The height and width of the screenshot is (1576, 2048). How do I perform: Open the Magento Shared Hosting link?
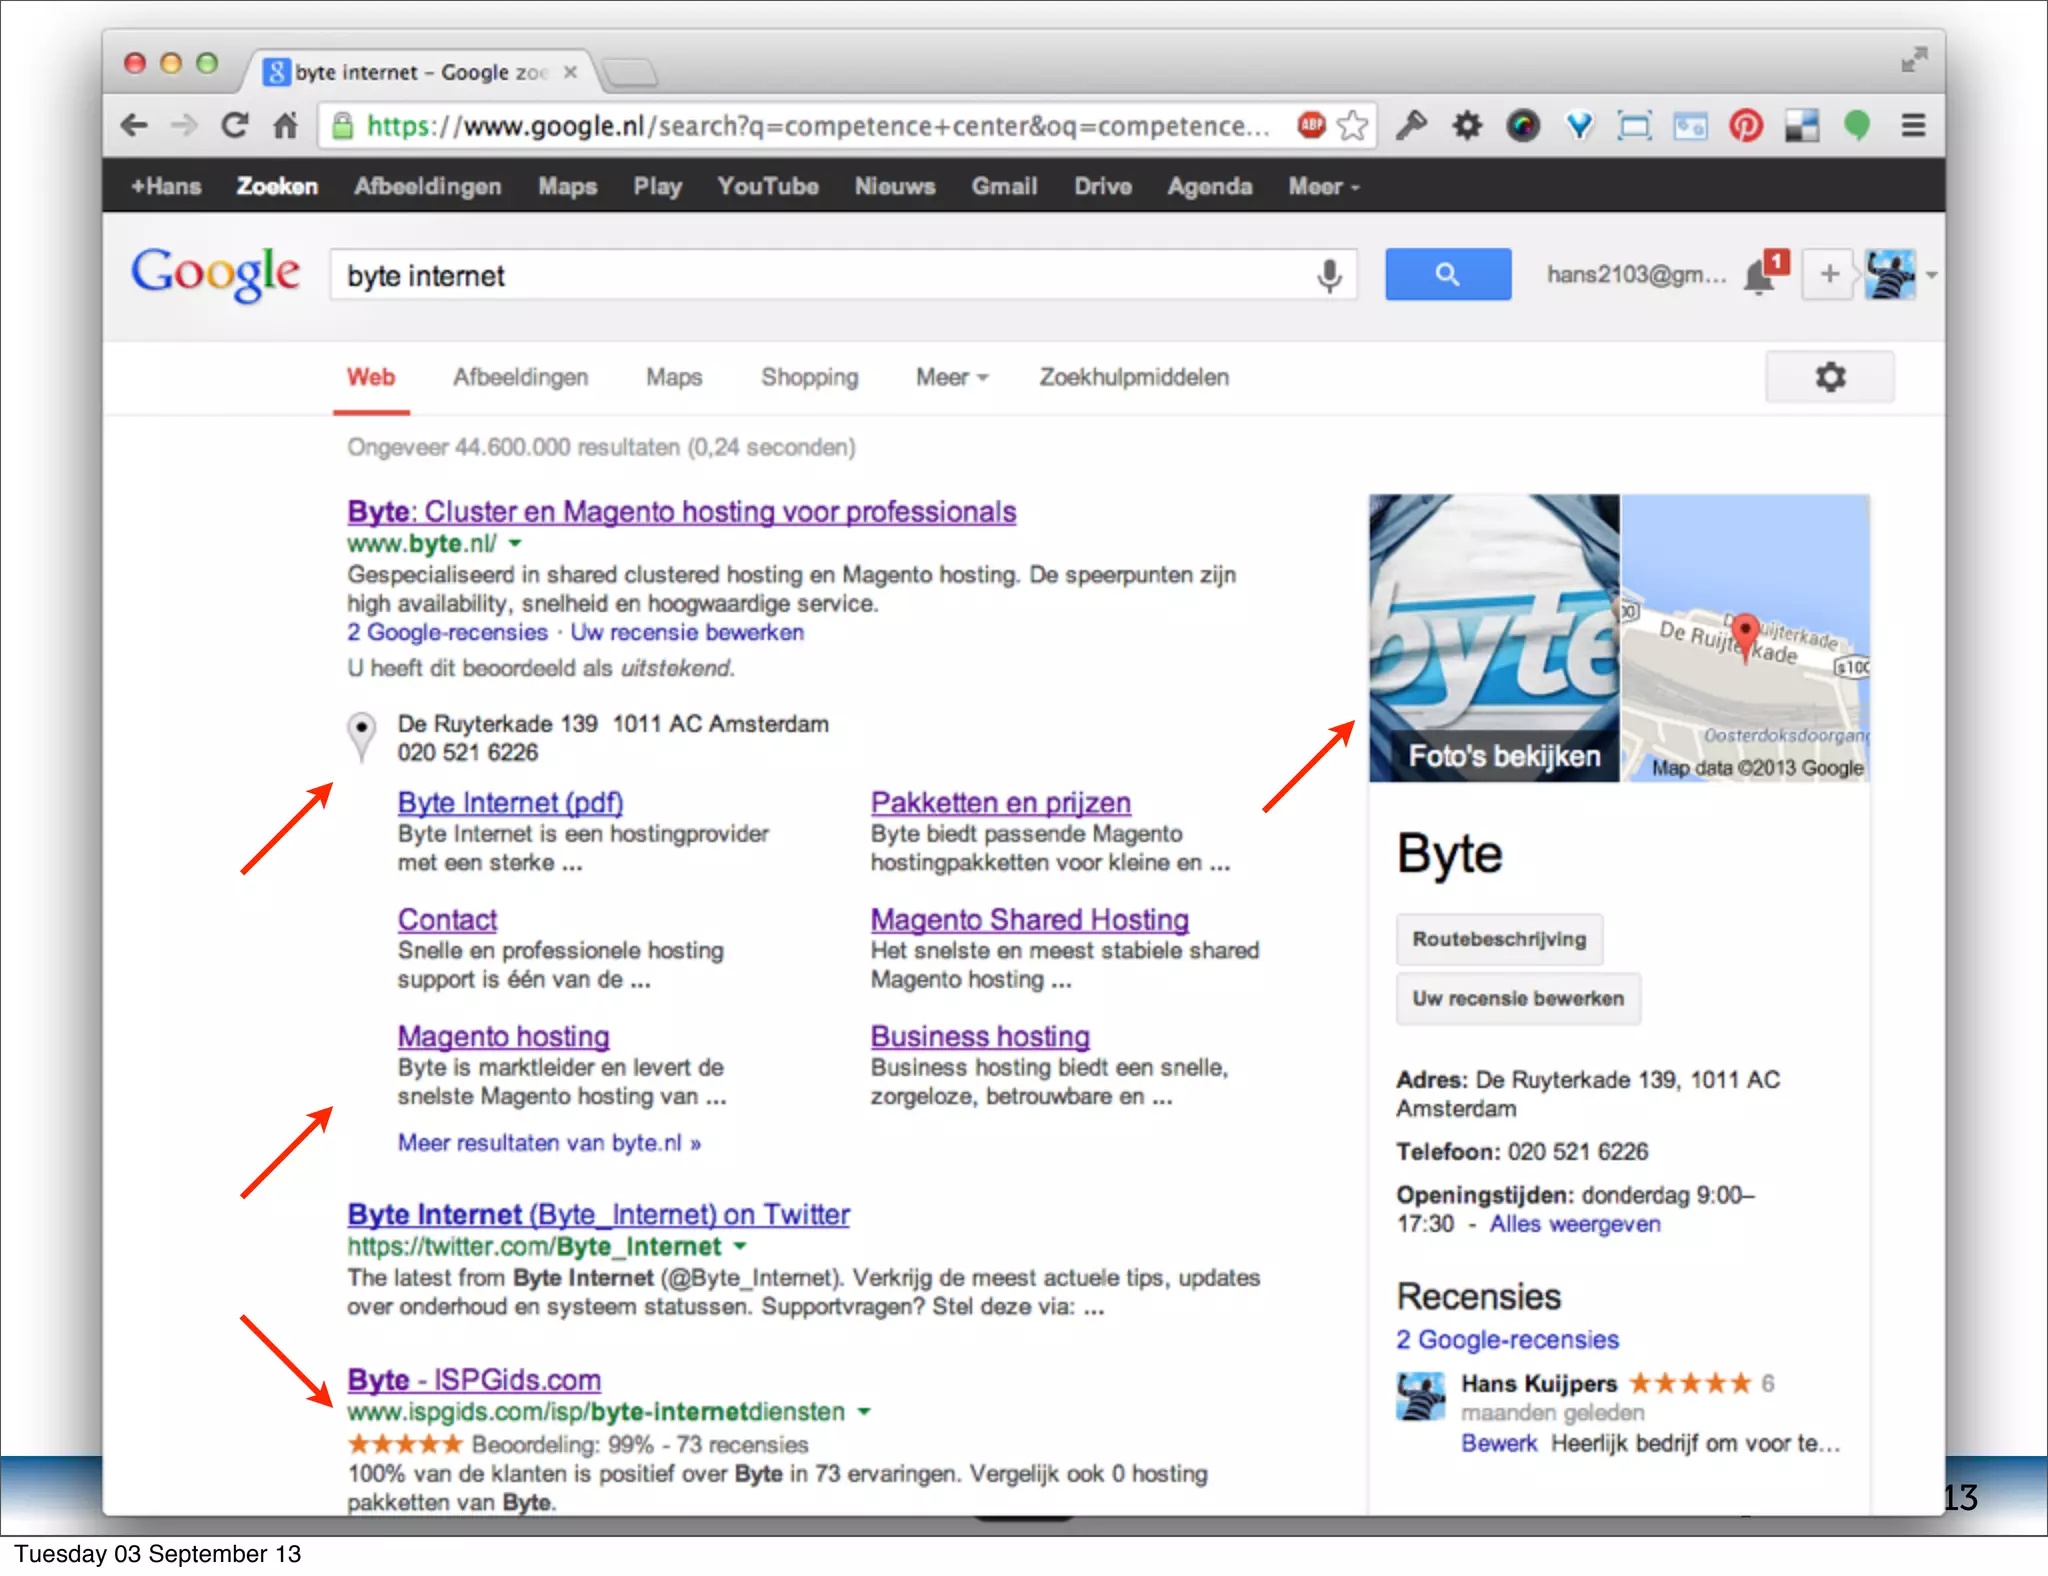click(x=1029, y=919)
